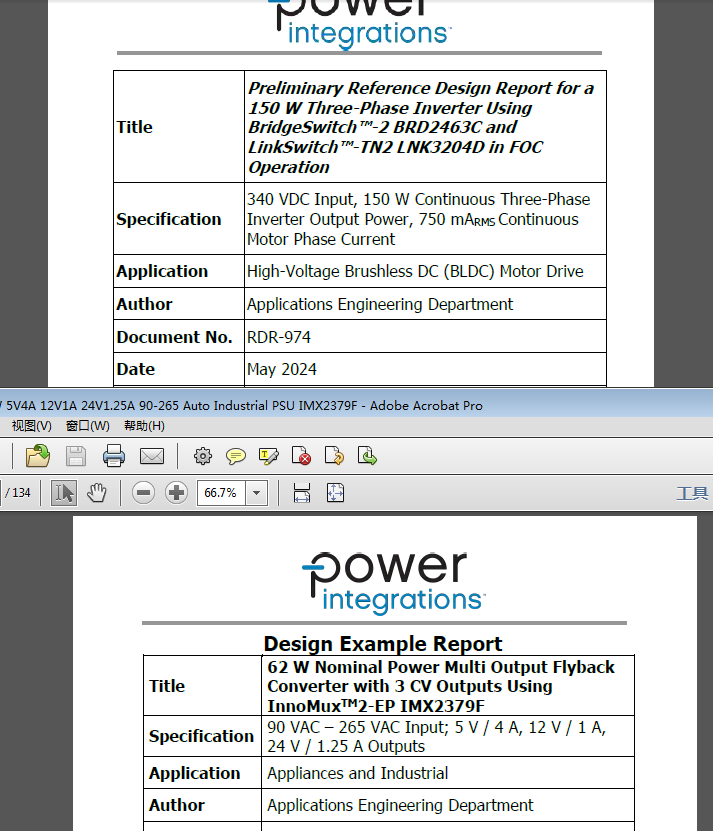Open the 工具 tools pane
713x831 pixels.
click(692, 493)
